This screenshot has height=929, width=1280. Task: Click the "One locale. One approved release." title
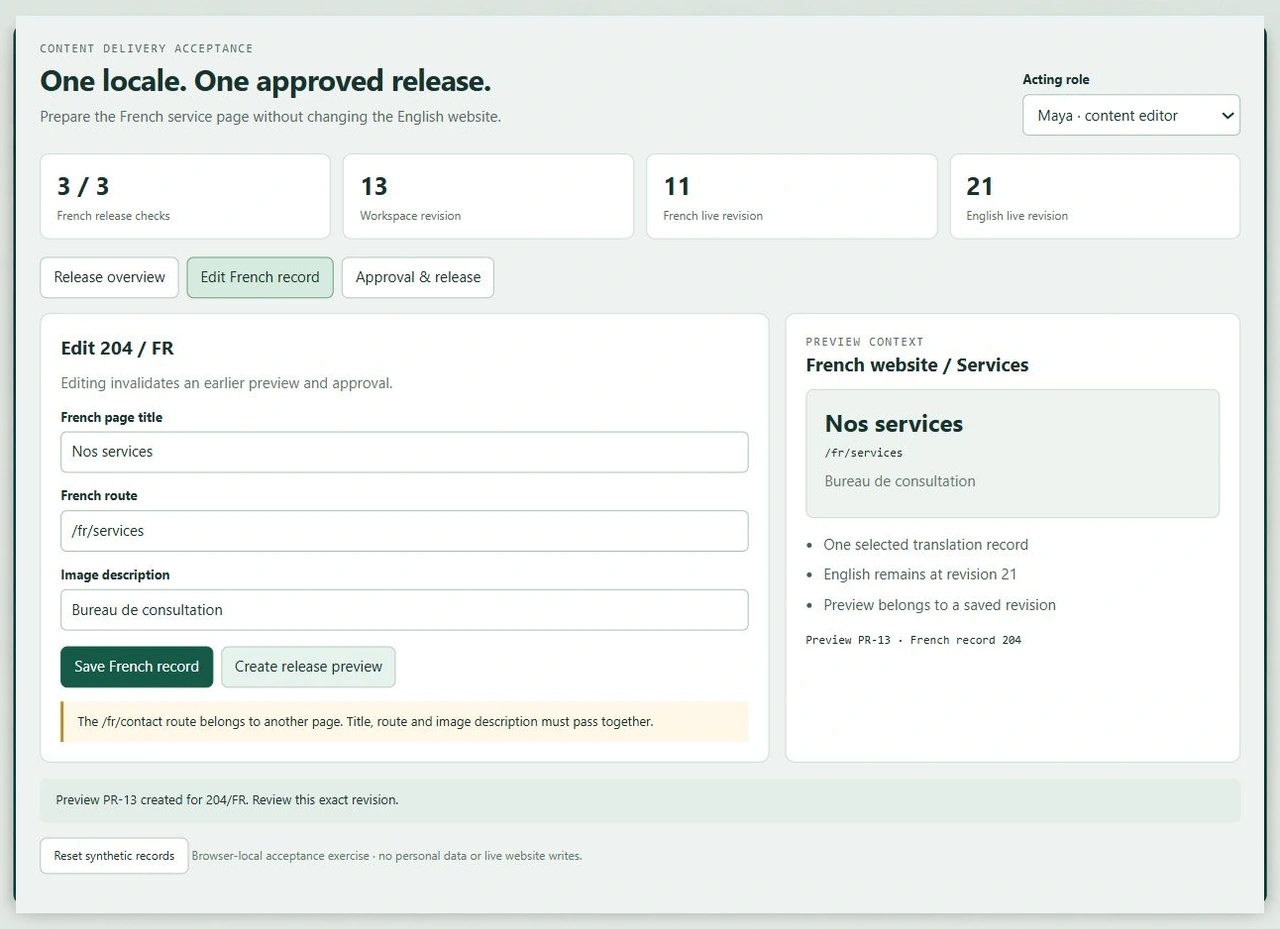265,81
